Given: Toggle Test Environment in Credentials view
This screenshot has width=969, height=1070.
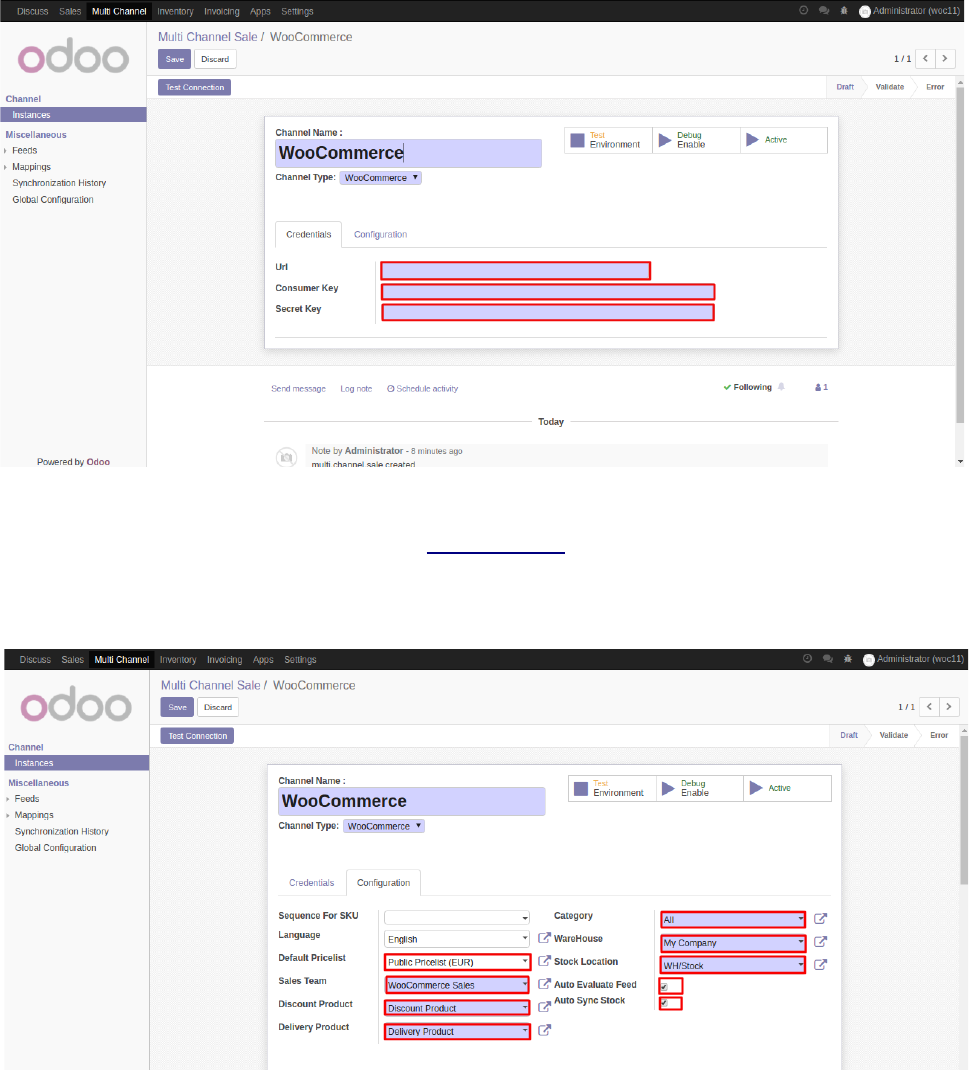Looking at the screenshot, I should pyautogui.click(x=608, y=140).
